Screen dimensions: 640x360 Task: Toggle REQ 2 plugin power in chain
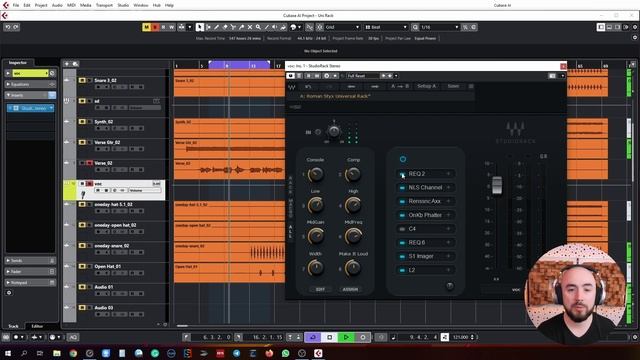[402, 174]
